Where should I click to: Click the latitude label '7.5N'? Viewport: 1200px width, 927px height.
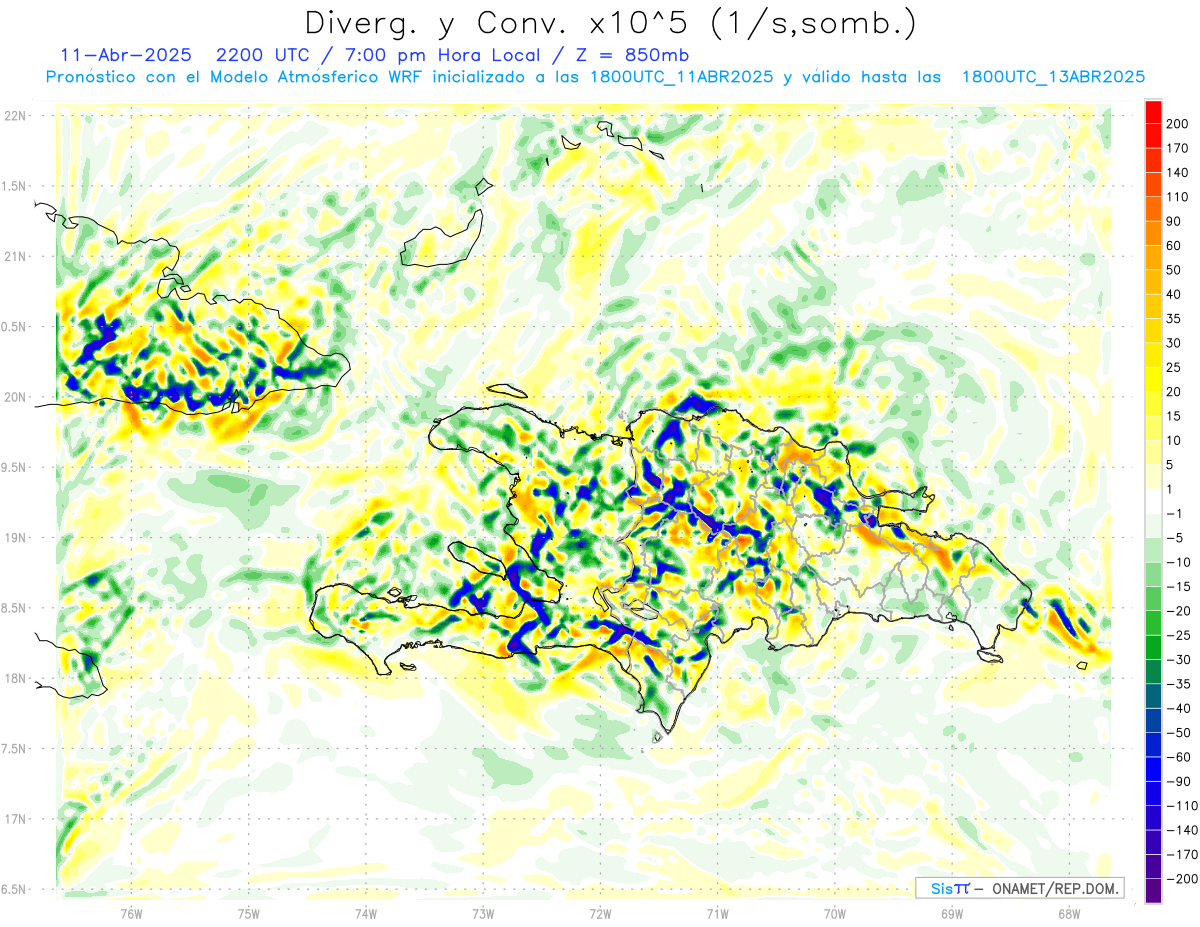[13, 748]
